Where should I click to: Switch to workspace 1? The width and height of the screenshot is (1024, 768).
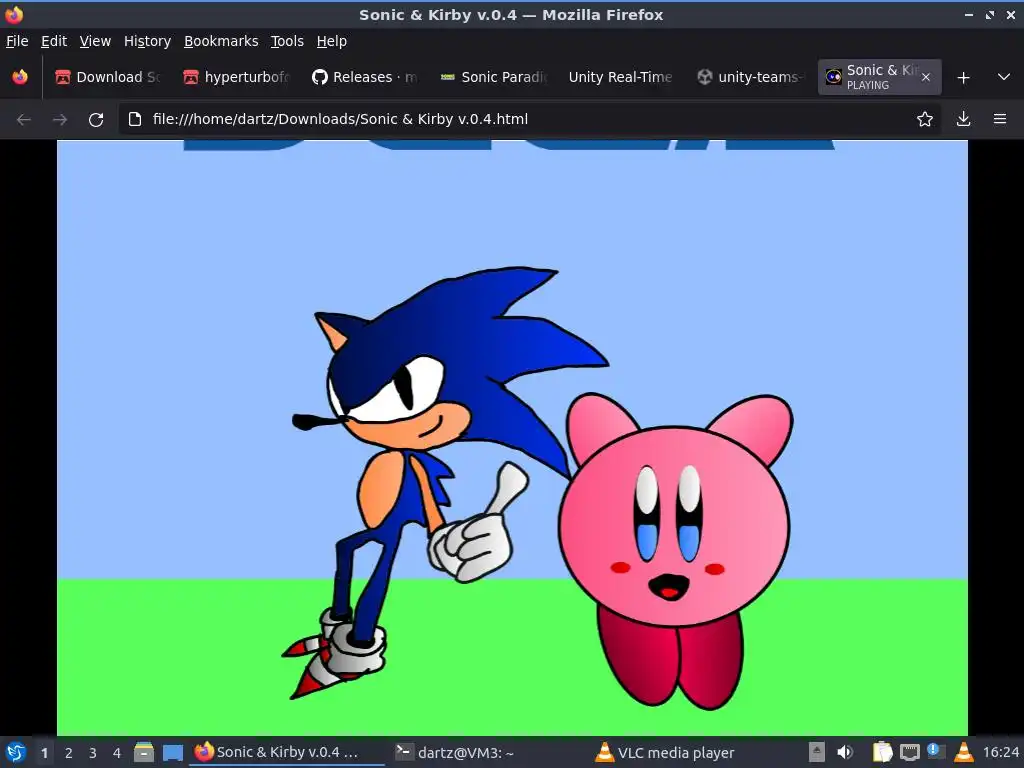pos(44,753)
